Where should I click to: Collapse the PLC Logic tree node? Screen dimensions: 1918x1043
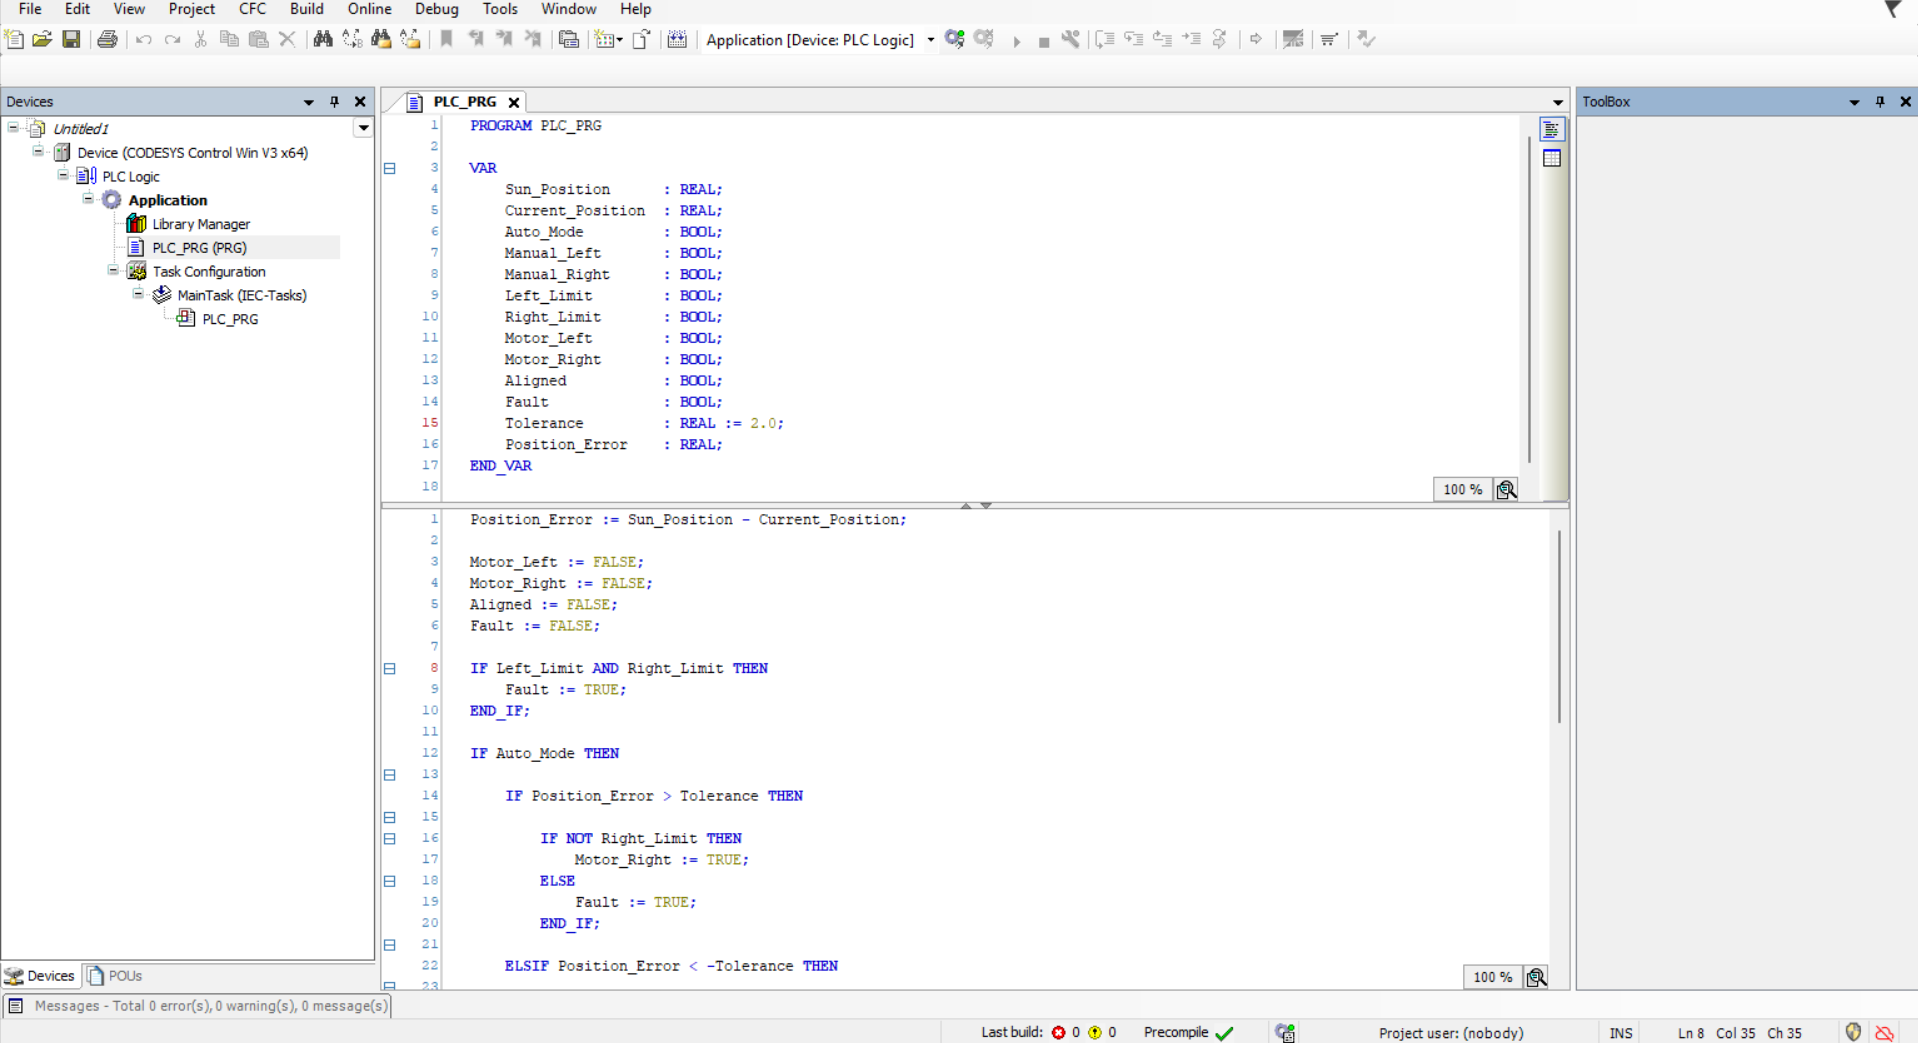click(x=63, y=175)
